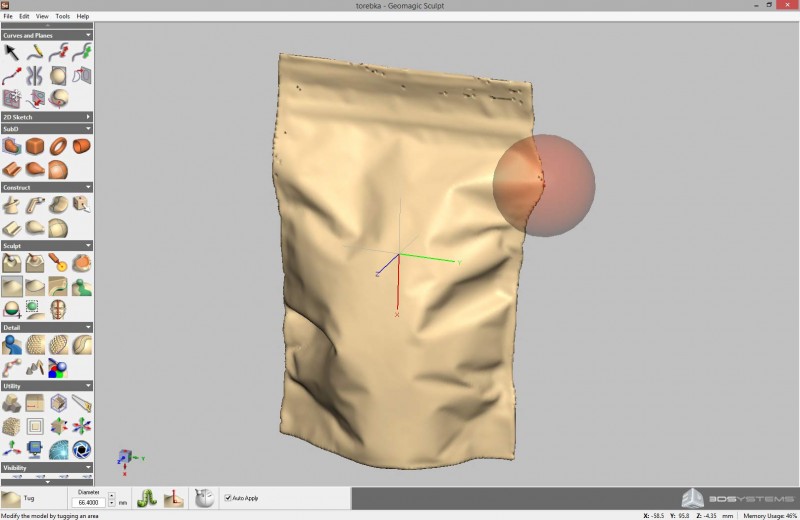
Task: Select the black arrow selection tool
Action: click(x=11, y=52)
